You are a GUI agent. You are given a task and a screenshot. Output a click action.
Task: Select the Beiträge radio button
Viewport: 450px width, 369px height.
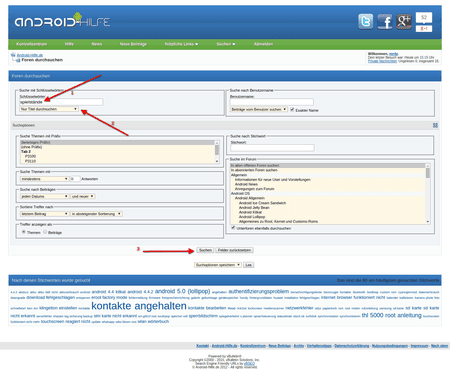pyautogui.click(x=45, y=232)
